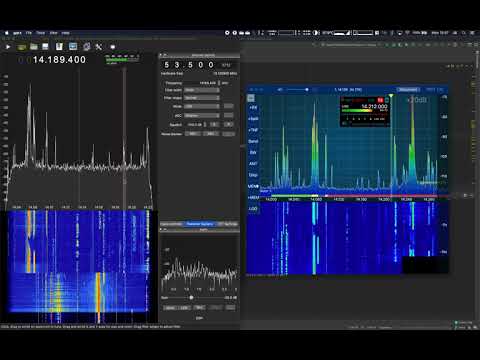Click the 14.189.400 frequency display

coord(59,60)
